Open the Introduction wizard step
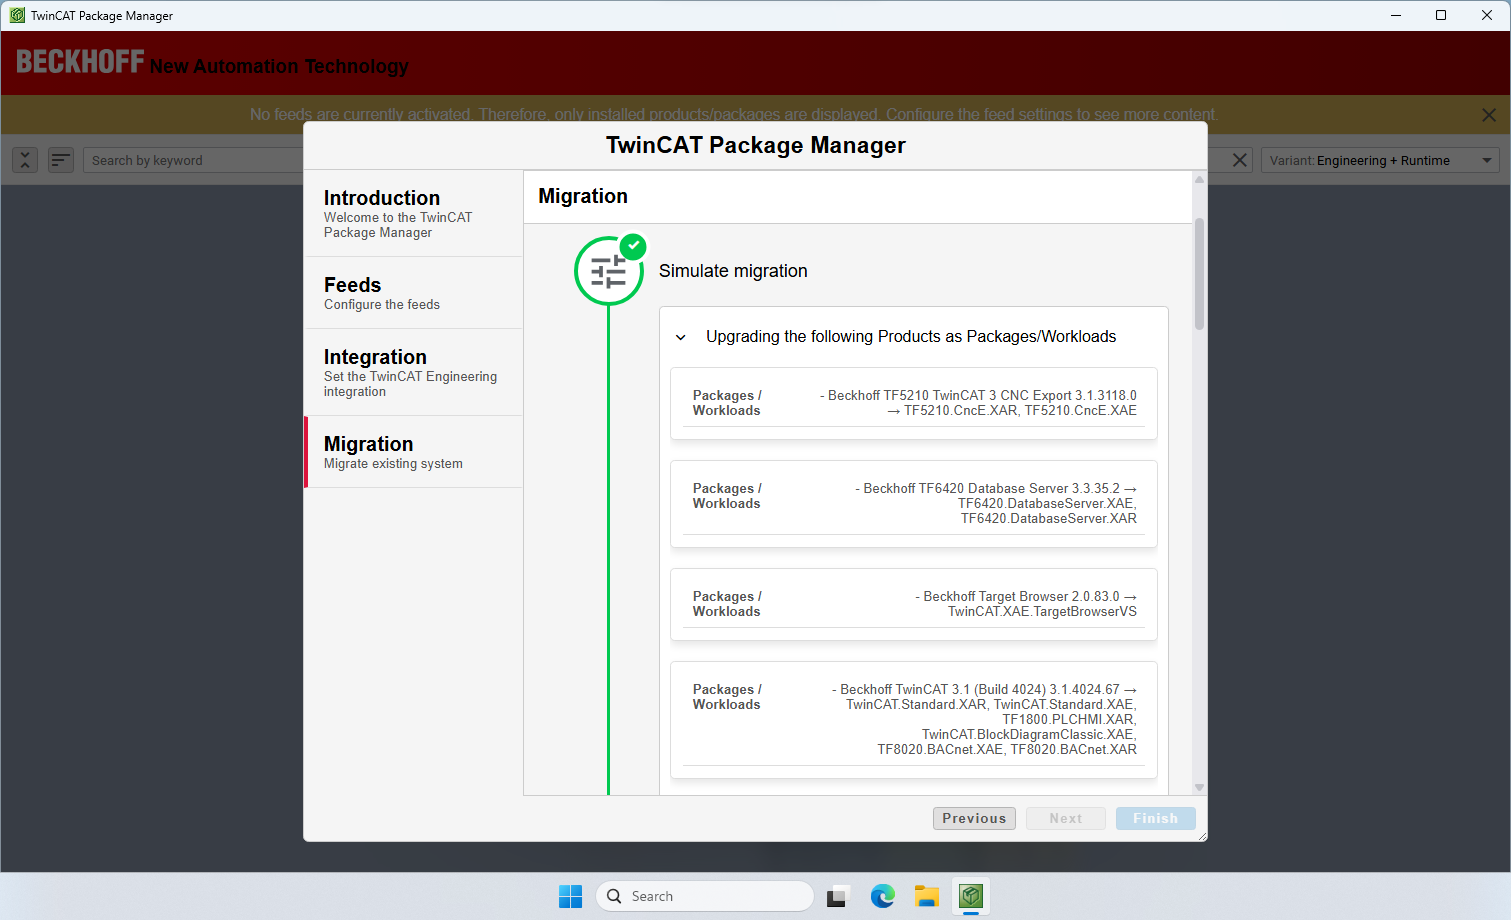Image resolution: width=1511 pixels, height=920 pixels. pos(414,213)
